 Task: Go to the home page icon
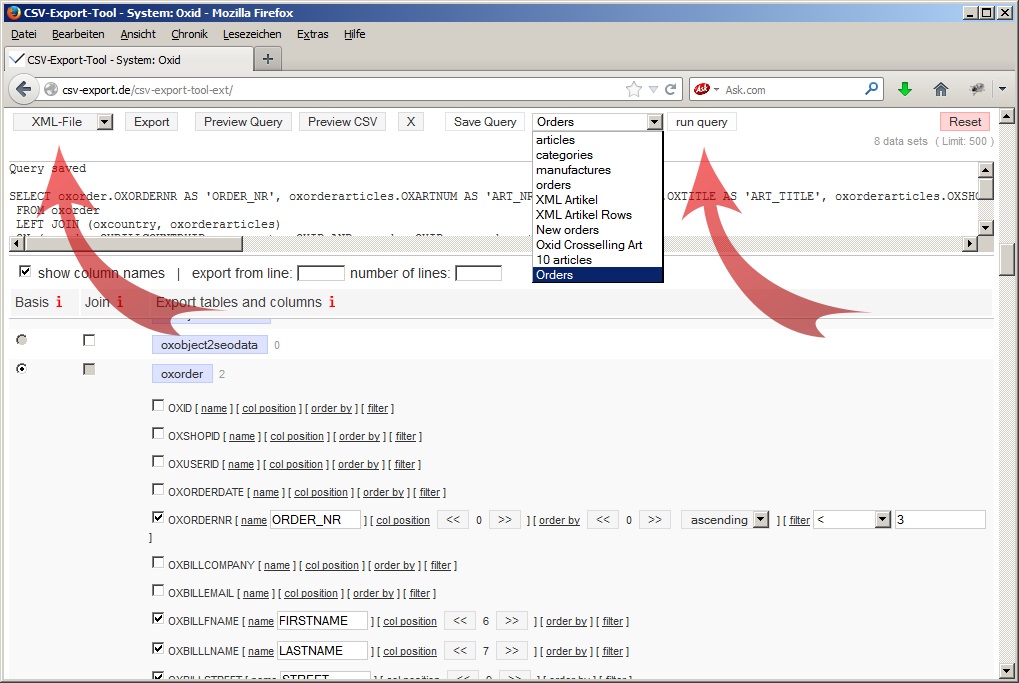point(940,90)
